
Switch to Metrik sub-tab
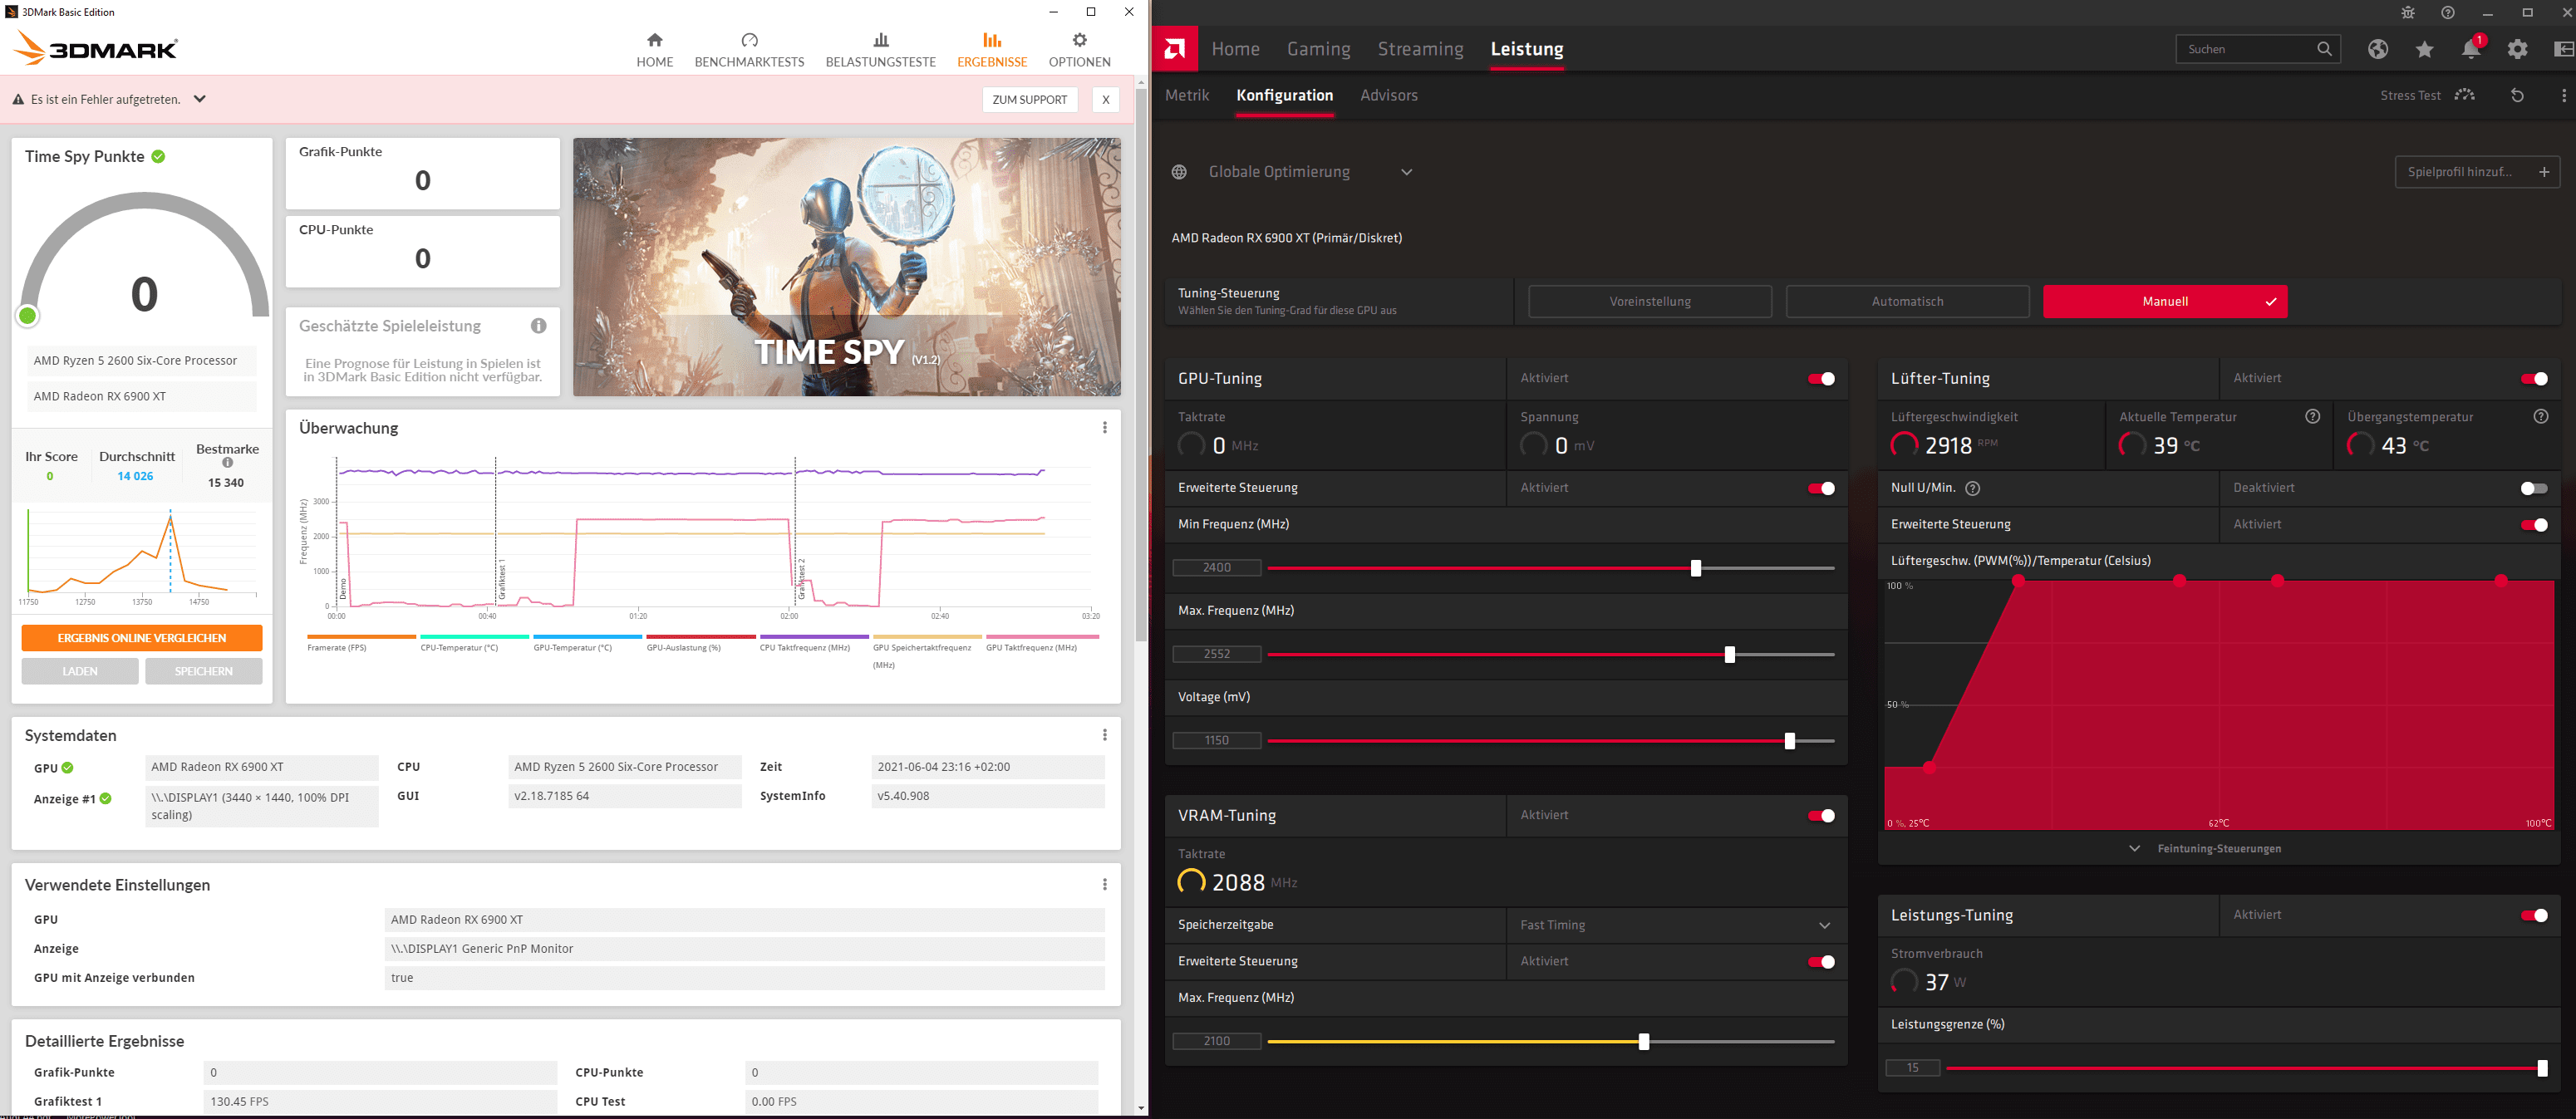point(1187,95)
